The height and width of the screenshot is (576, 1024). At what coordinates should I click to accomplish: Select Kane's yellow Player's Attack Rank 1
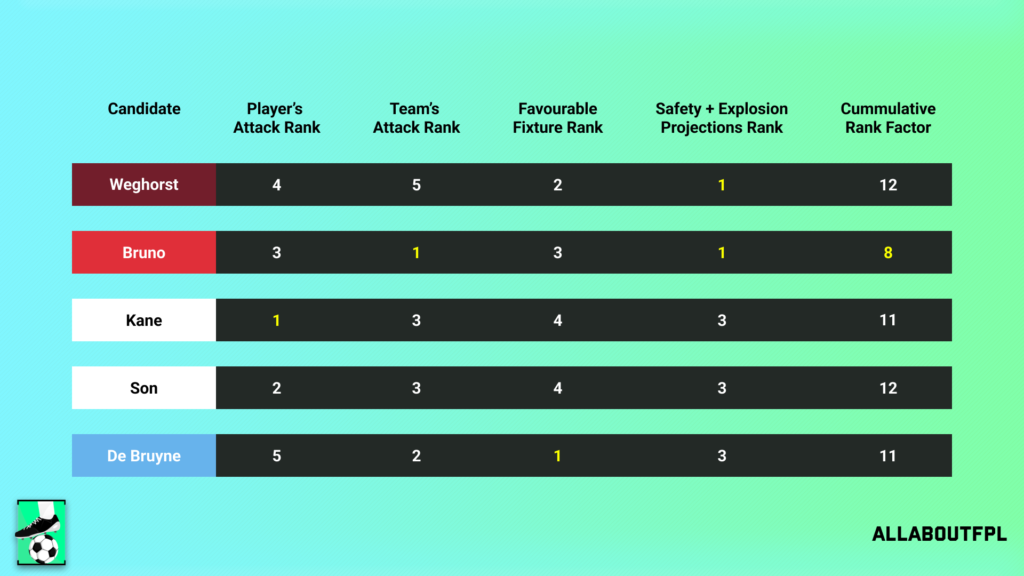click(x=276, y=321)
